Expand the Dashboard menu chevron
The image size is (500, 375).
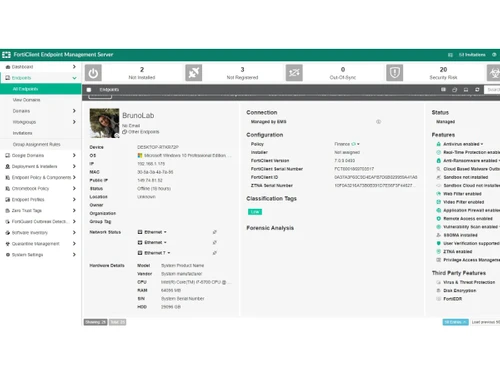74,67
